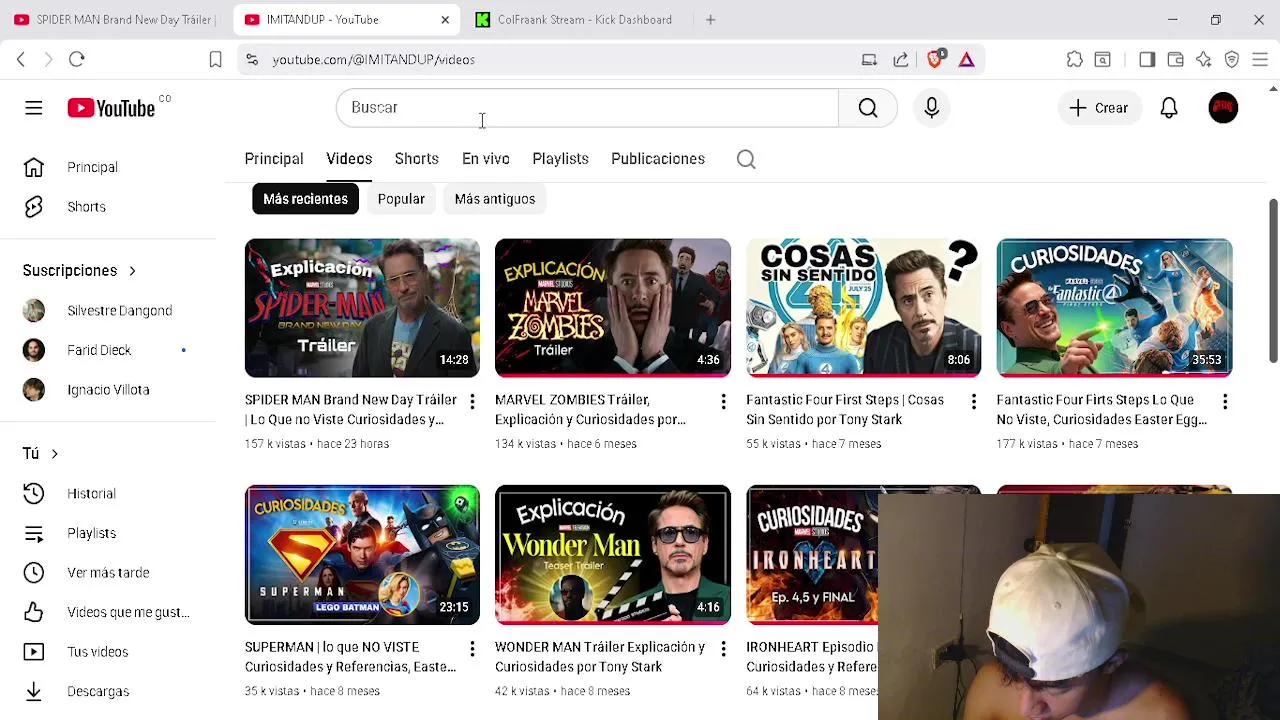1280x720 pixels.
Task: Play the Wonder Man Explicación thumbnail
Action: click(613, 555)
